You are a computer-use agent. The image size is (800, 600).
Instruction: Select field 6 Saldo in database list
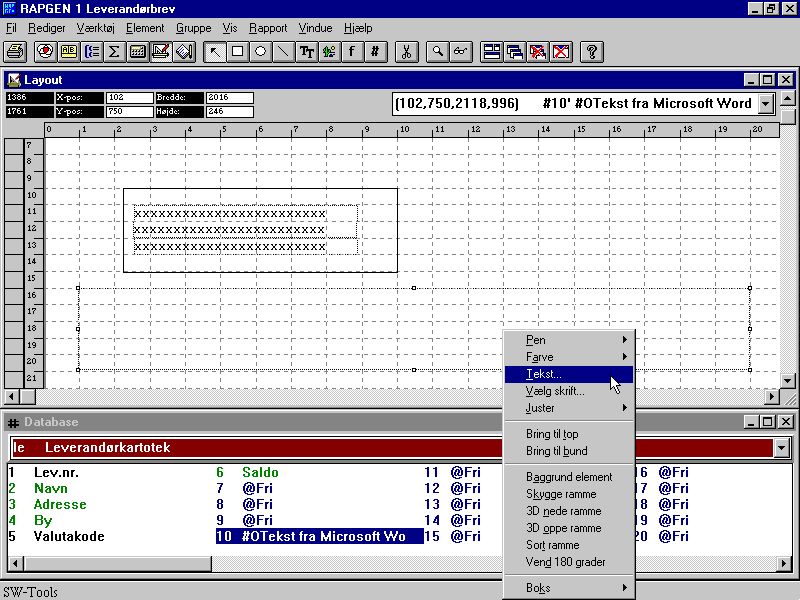coord(260,472)
